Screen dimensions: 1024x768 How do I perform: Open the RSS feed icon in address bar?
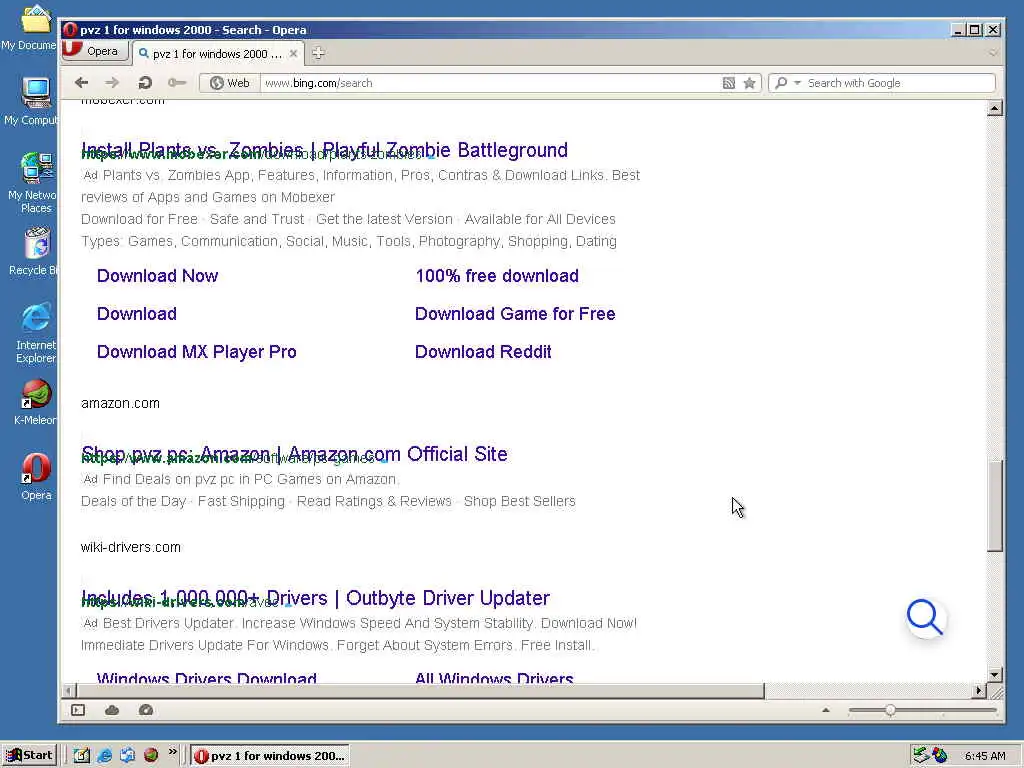click(729, 83)
